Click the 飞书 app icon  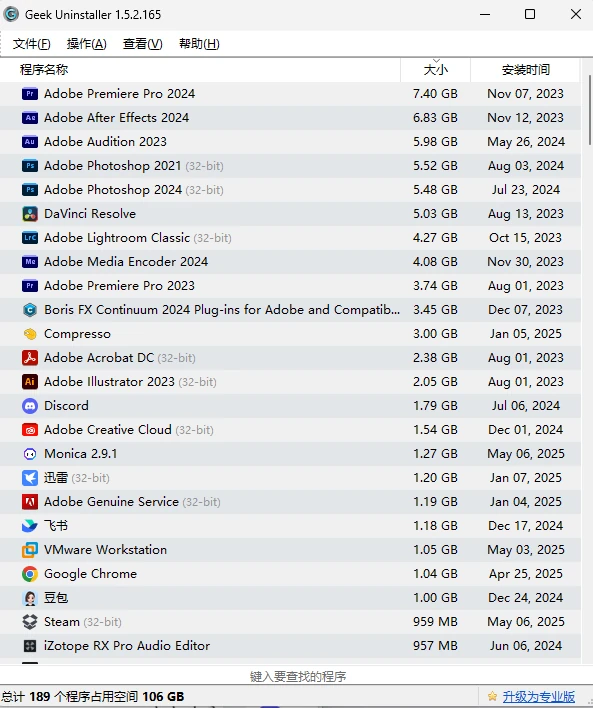pyautogui.click(x=30, y=526)
